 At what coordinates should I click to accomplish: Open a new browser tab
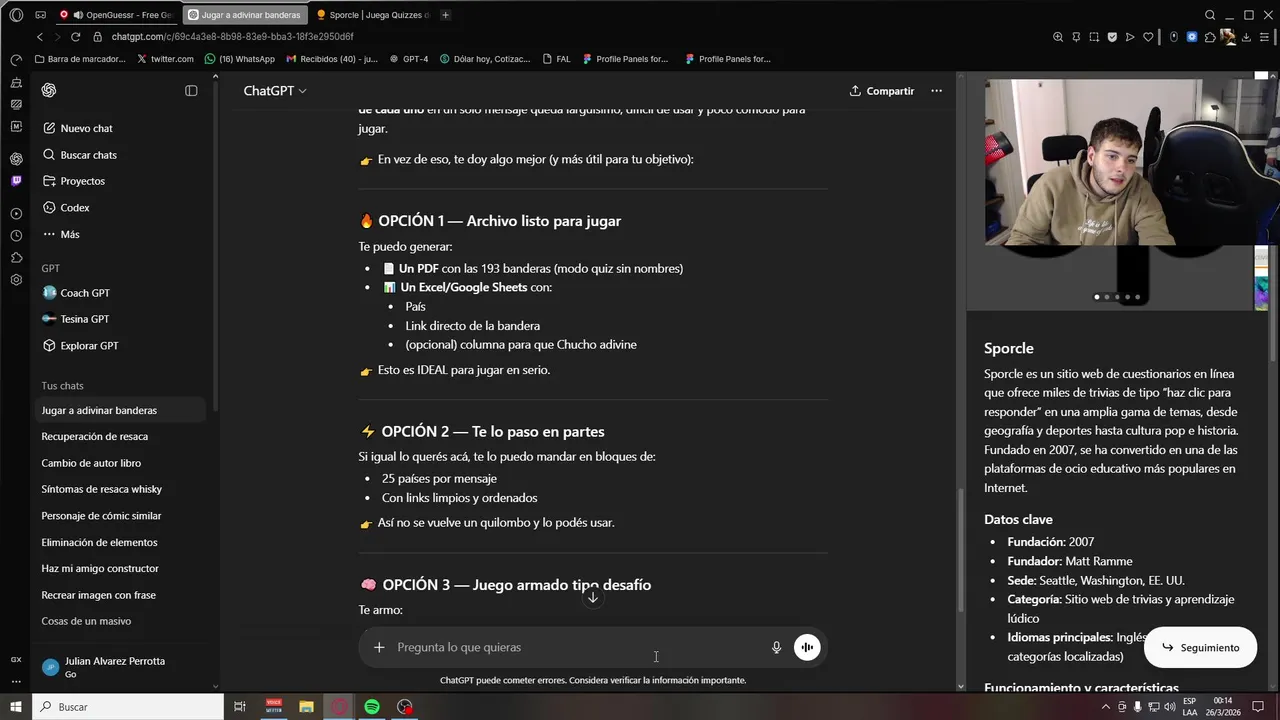tap(445, 15)
